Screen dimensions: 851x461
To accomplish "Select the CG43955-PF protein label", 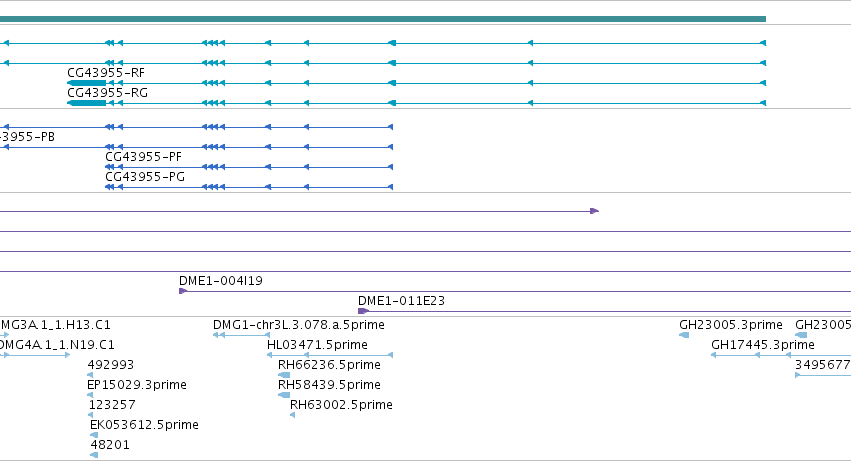I will coord(143,157).
